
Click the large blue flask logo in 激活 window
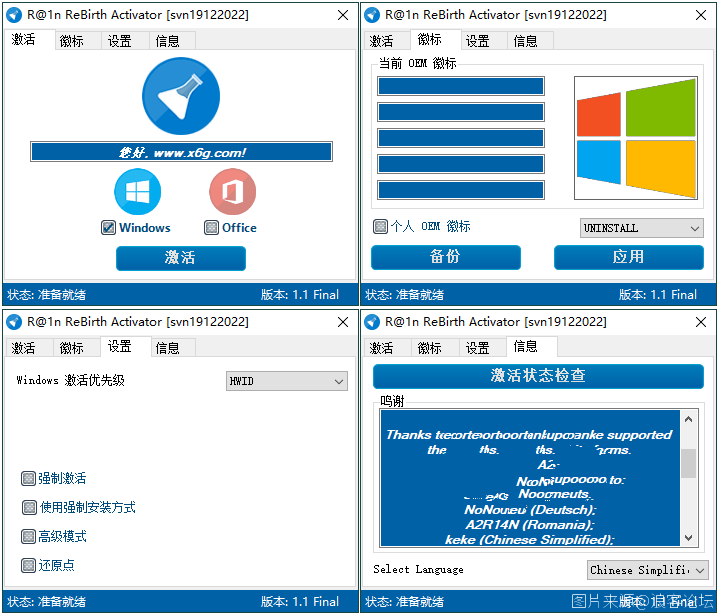point(181,96)
